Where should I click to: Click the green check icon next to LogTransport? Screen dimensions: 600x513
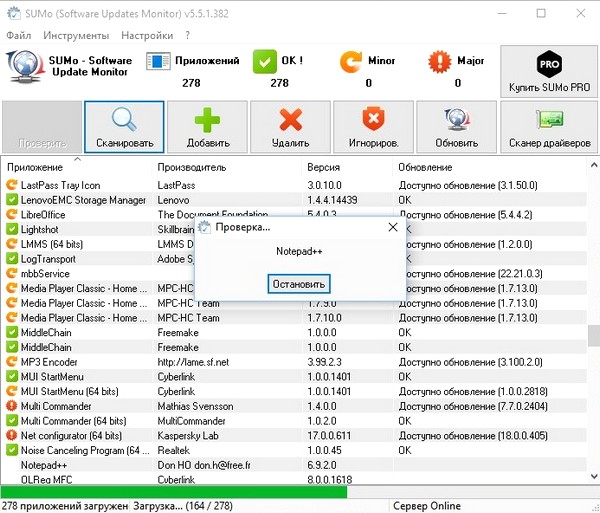coord(12,259)
